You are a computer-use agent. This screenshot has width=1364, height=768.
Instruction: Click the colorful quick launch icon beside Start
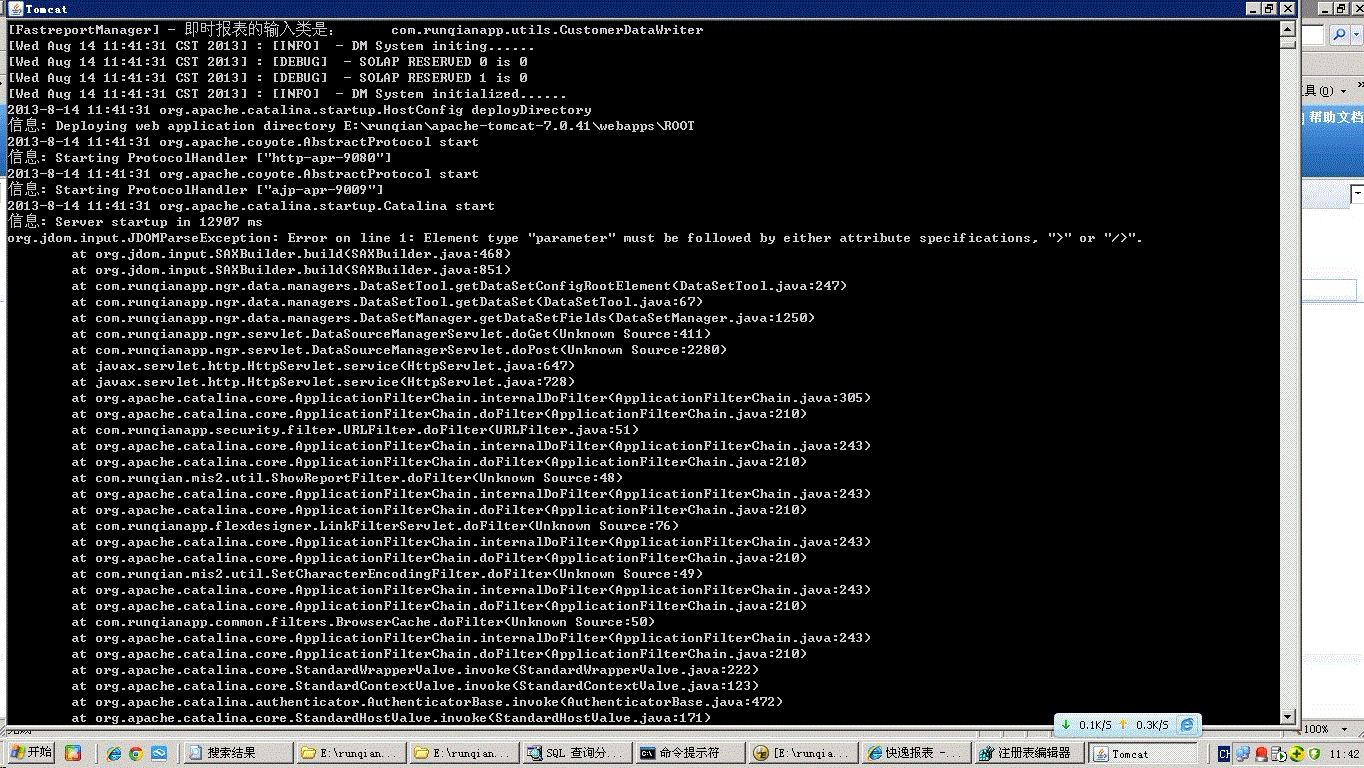click(x=73, y=753)
